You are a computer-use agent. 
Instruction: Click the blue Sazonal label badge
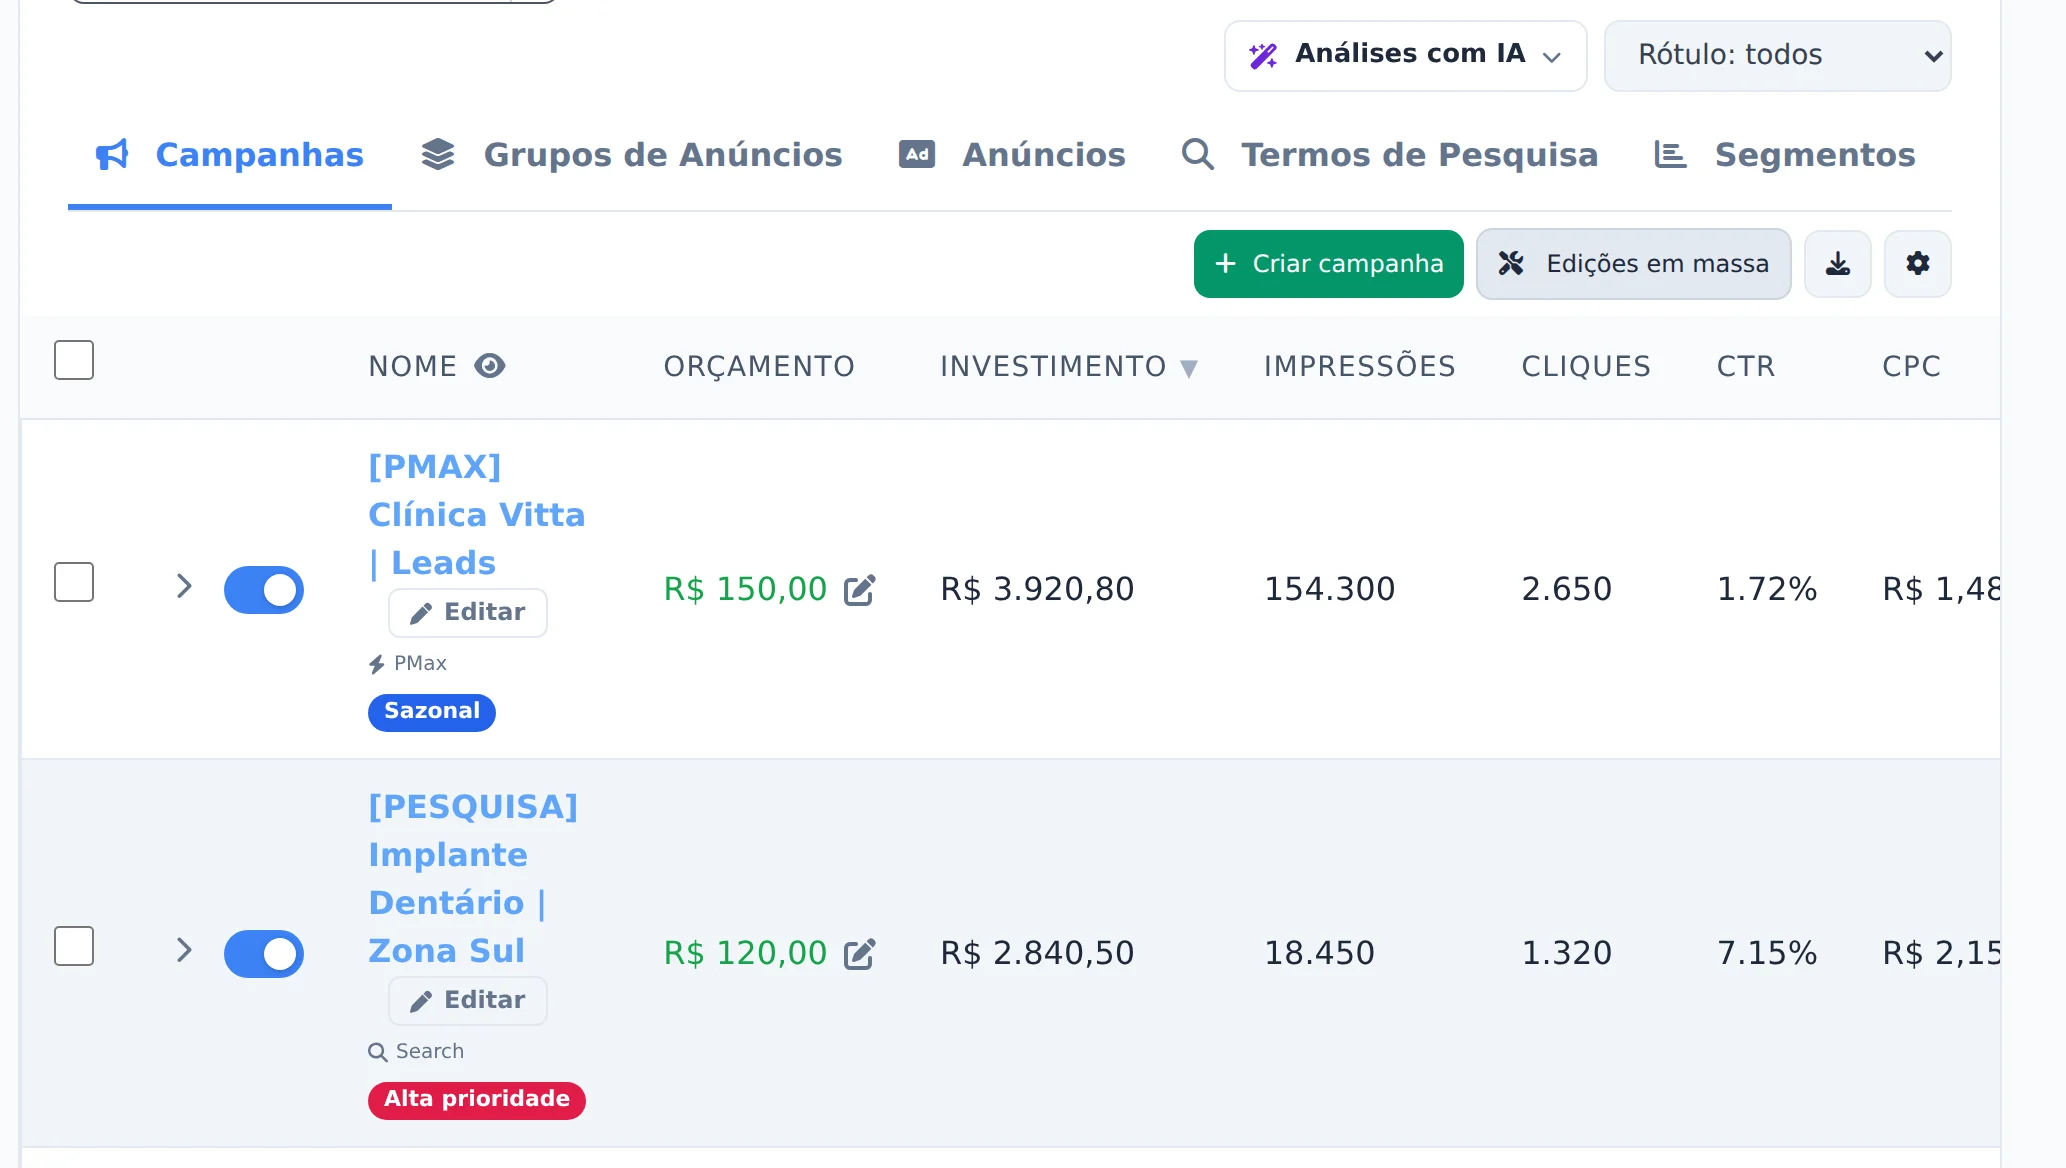click(x=432, y=712)
